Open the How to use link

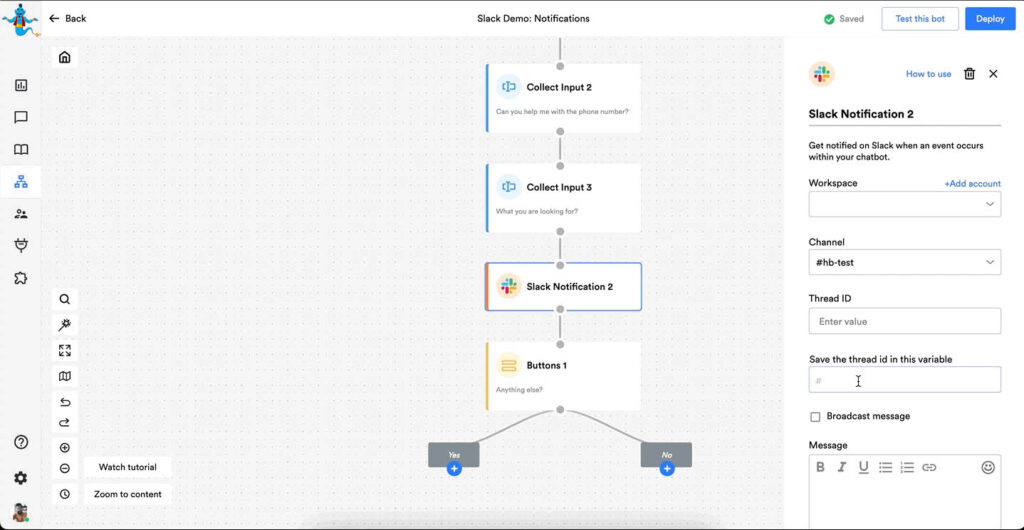(928, 74)
